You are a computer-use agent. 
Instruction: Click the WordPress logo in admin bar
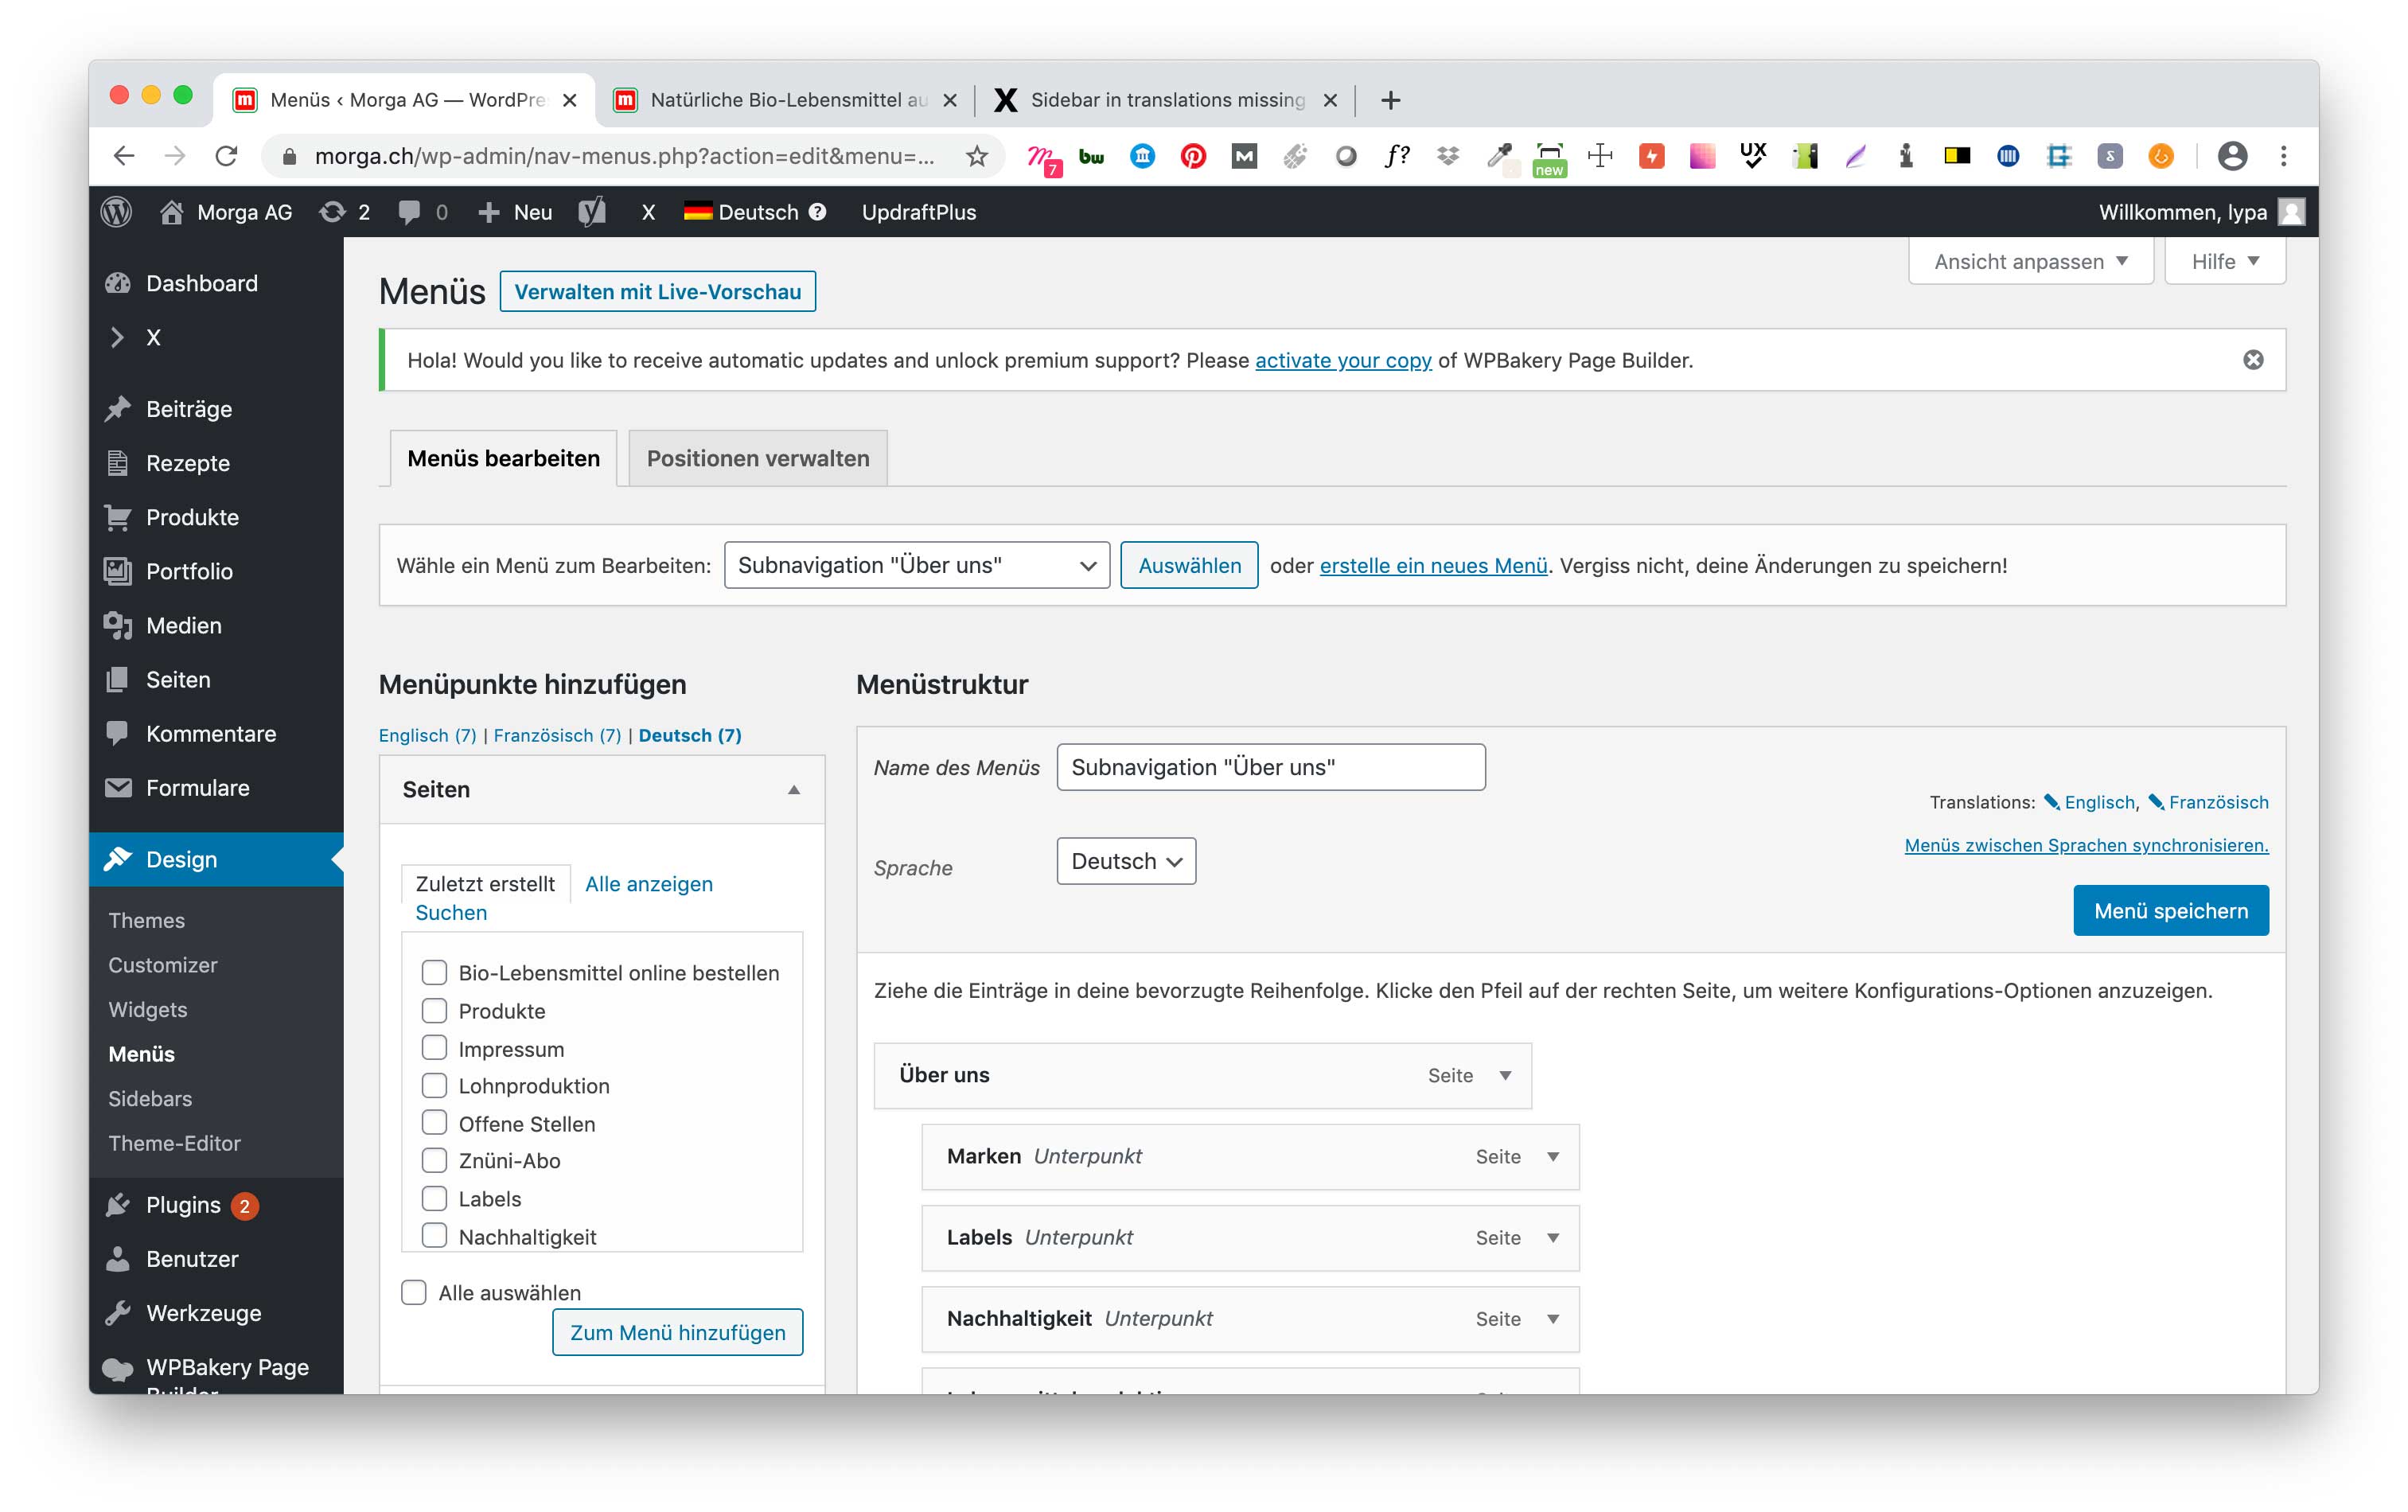[x=117, y=212]
